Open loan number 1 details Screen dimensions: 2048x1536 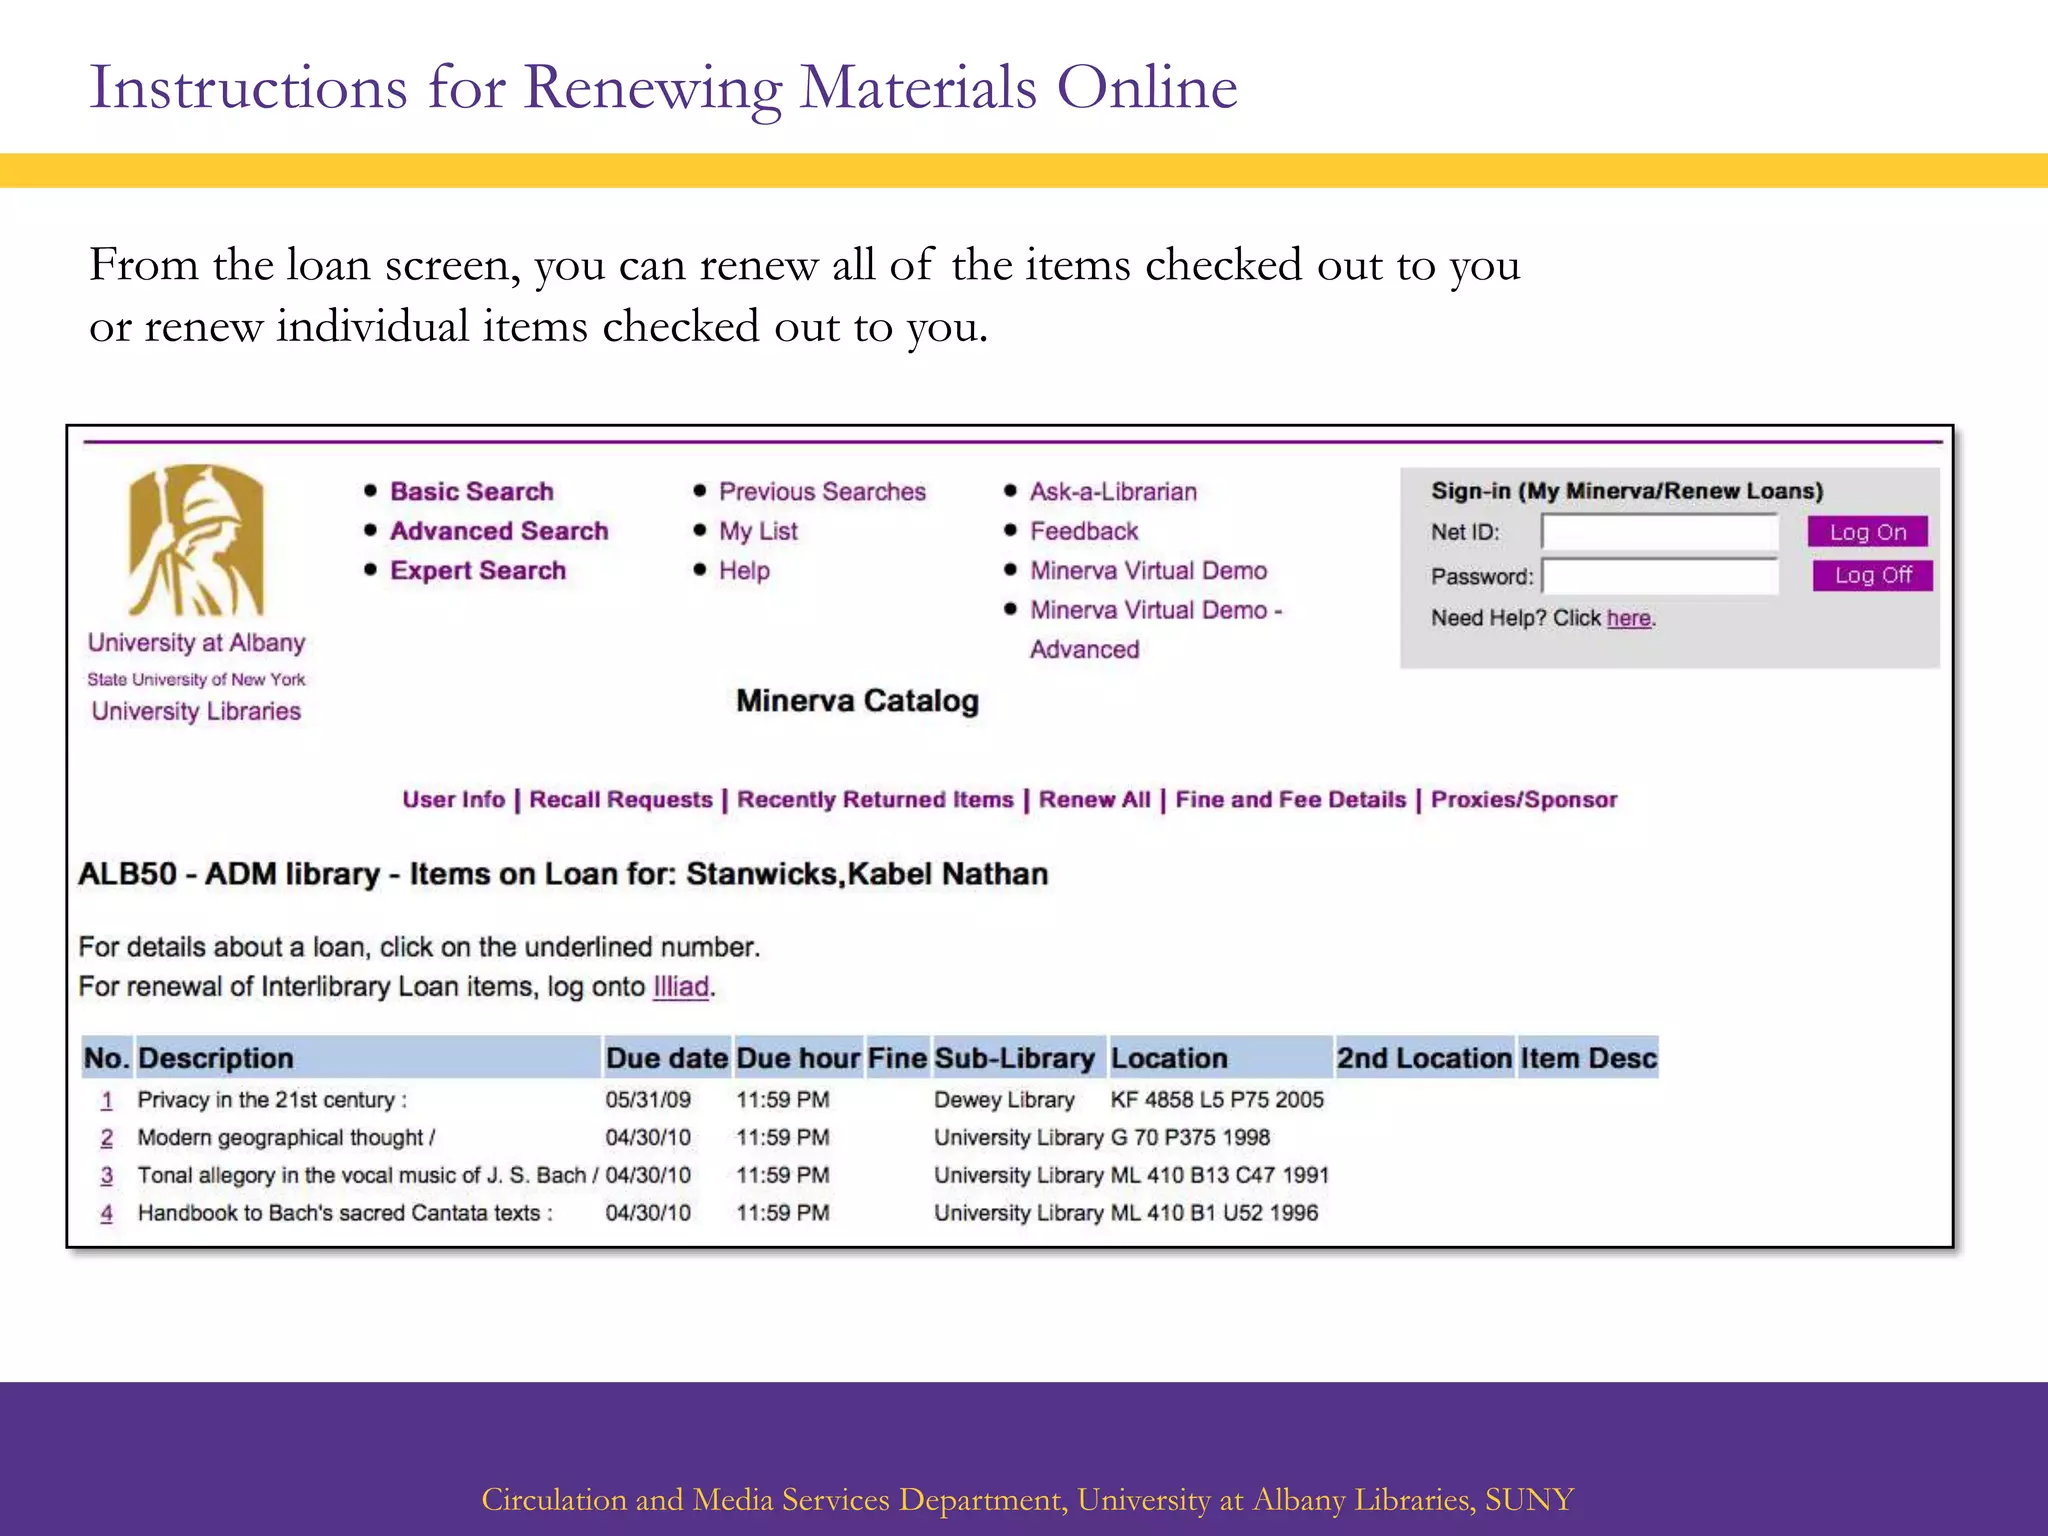[x=107, y=1100]
